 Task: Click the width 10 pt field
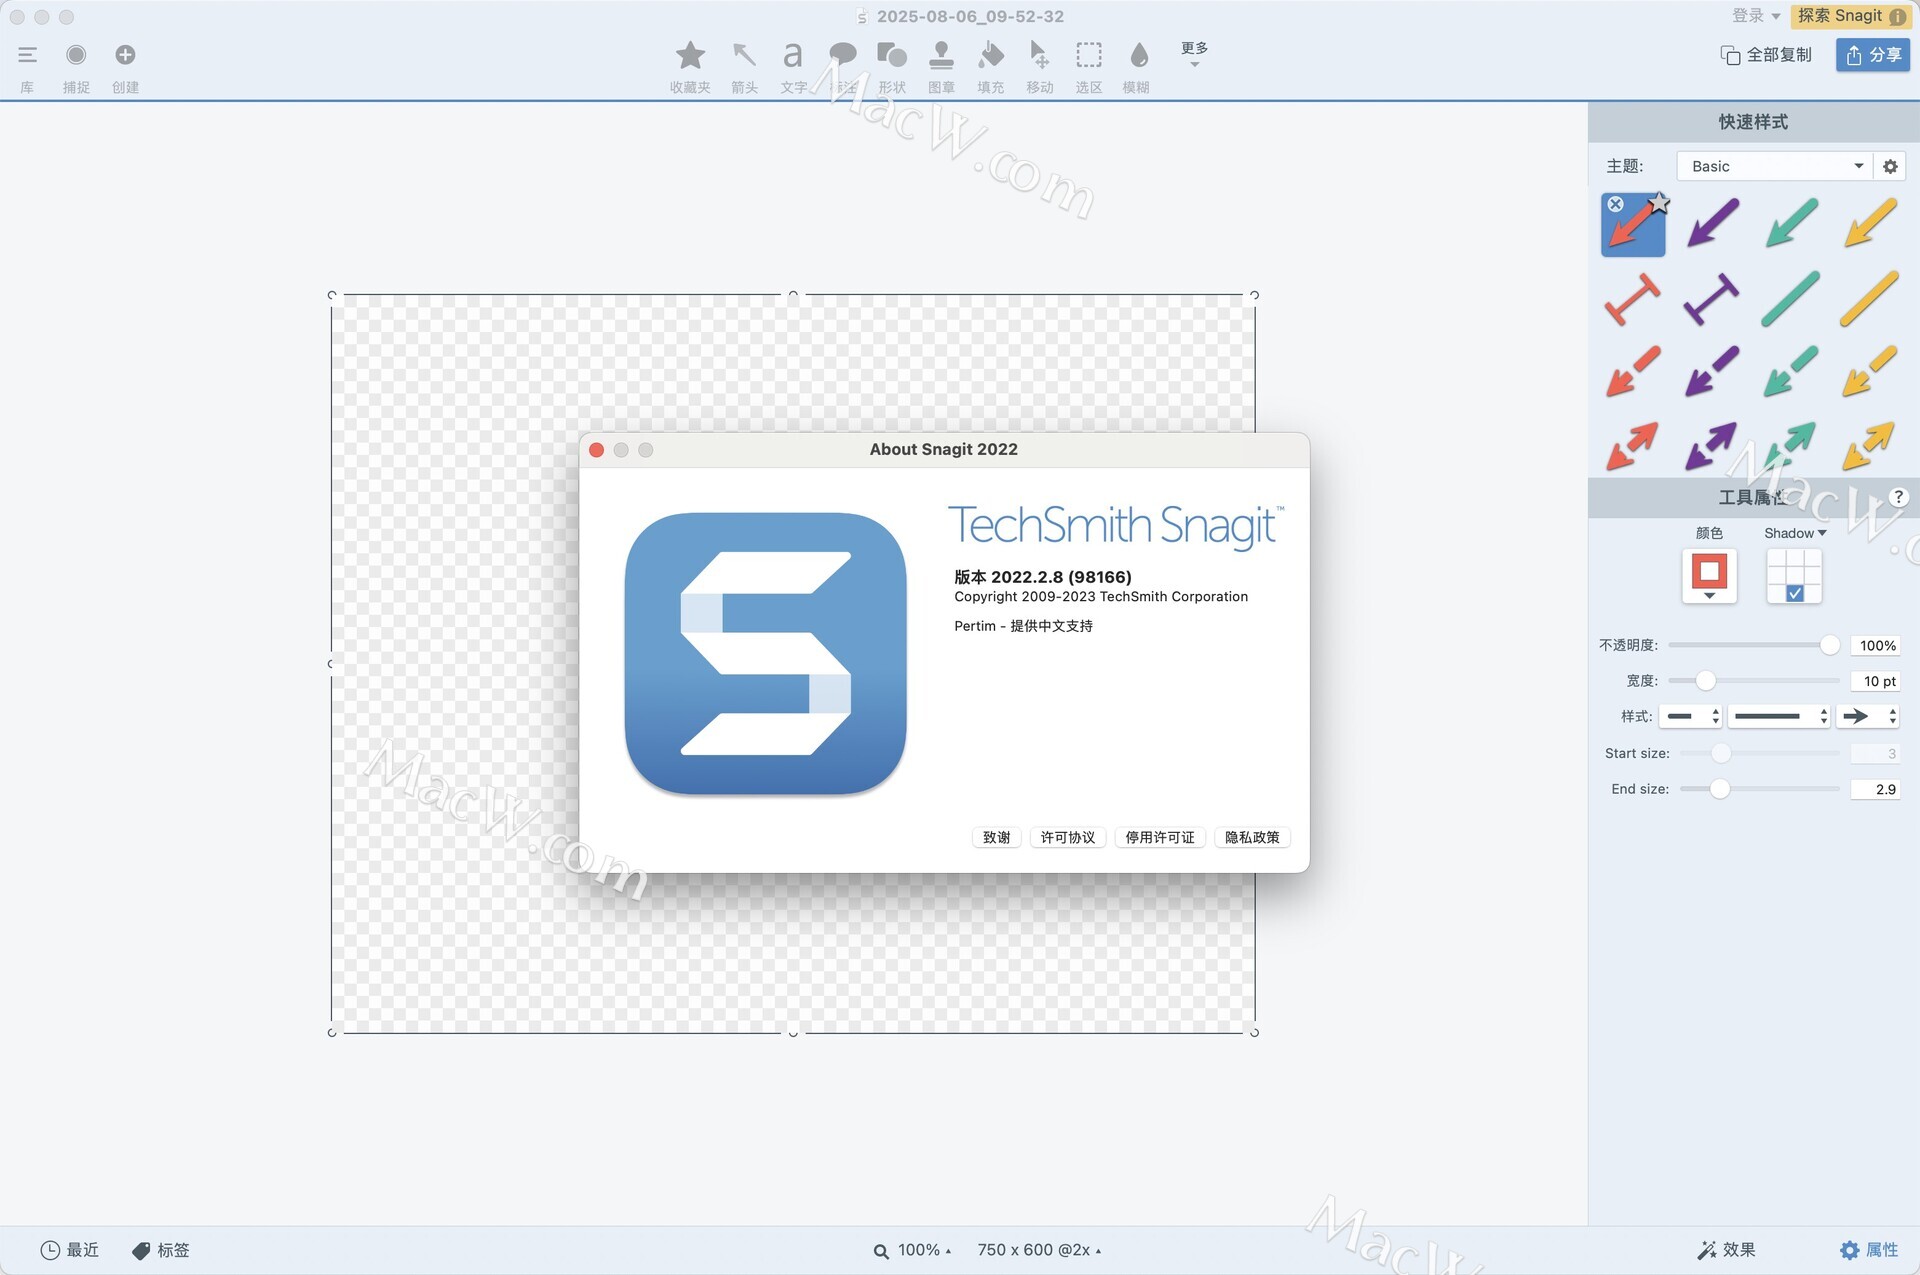pos(1875,681)
